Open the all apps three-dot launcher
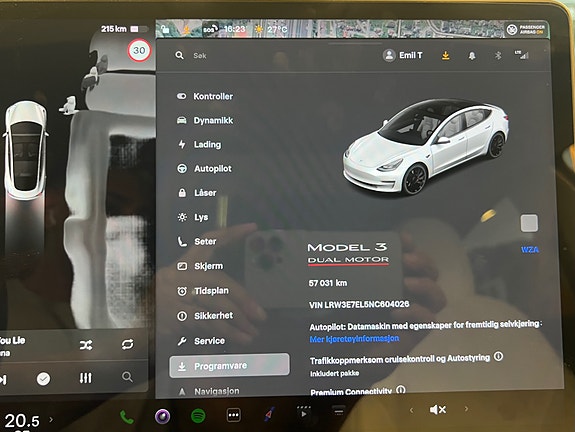The width and height of the screenshot is (575, 432). pos(234,415)
